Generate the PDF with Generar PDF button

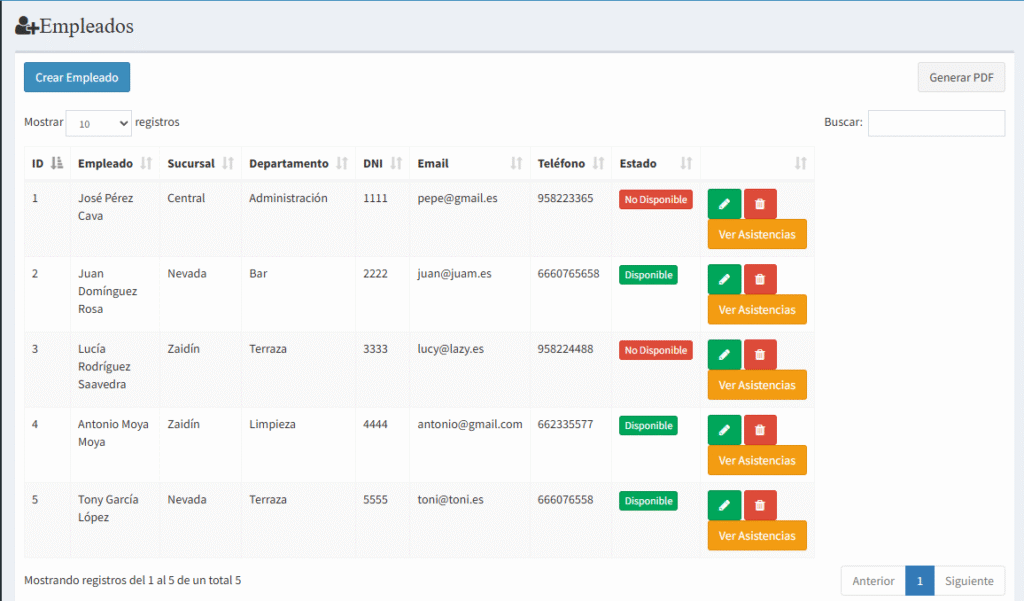pos(961,77)
